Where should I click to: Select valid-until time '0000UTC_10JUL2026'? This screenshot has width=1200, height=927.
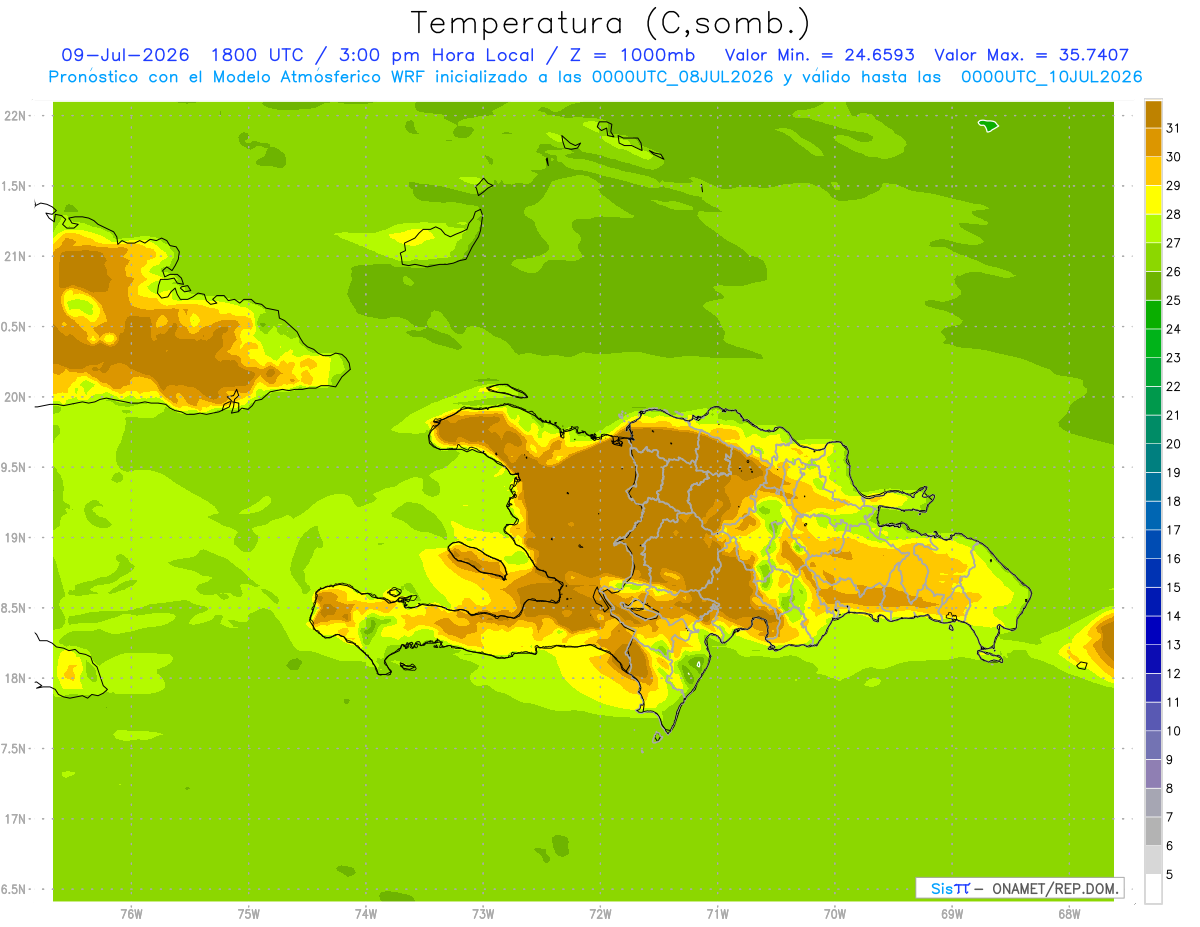point(1051,77)
